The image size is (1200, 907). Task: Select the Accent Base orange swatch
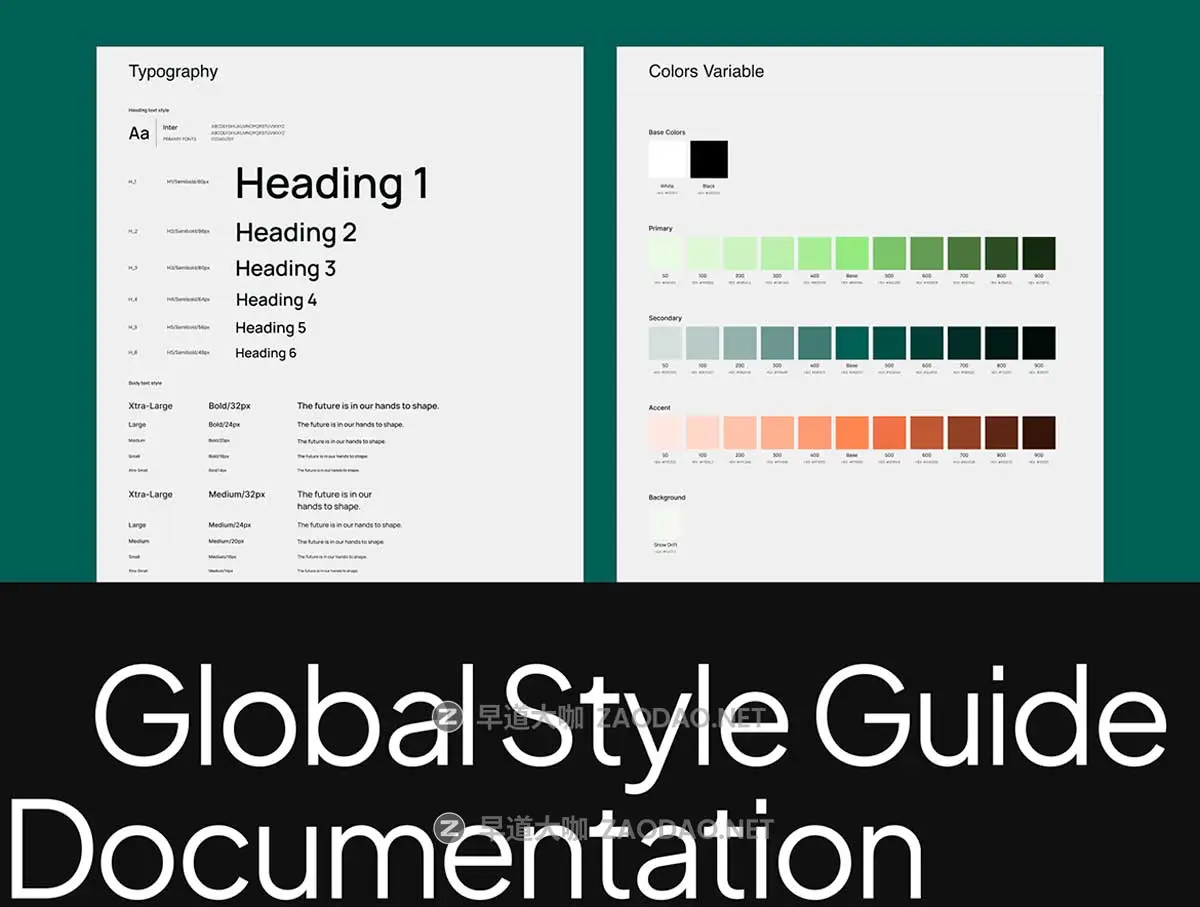(x=852, y=433)
